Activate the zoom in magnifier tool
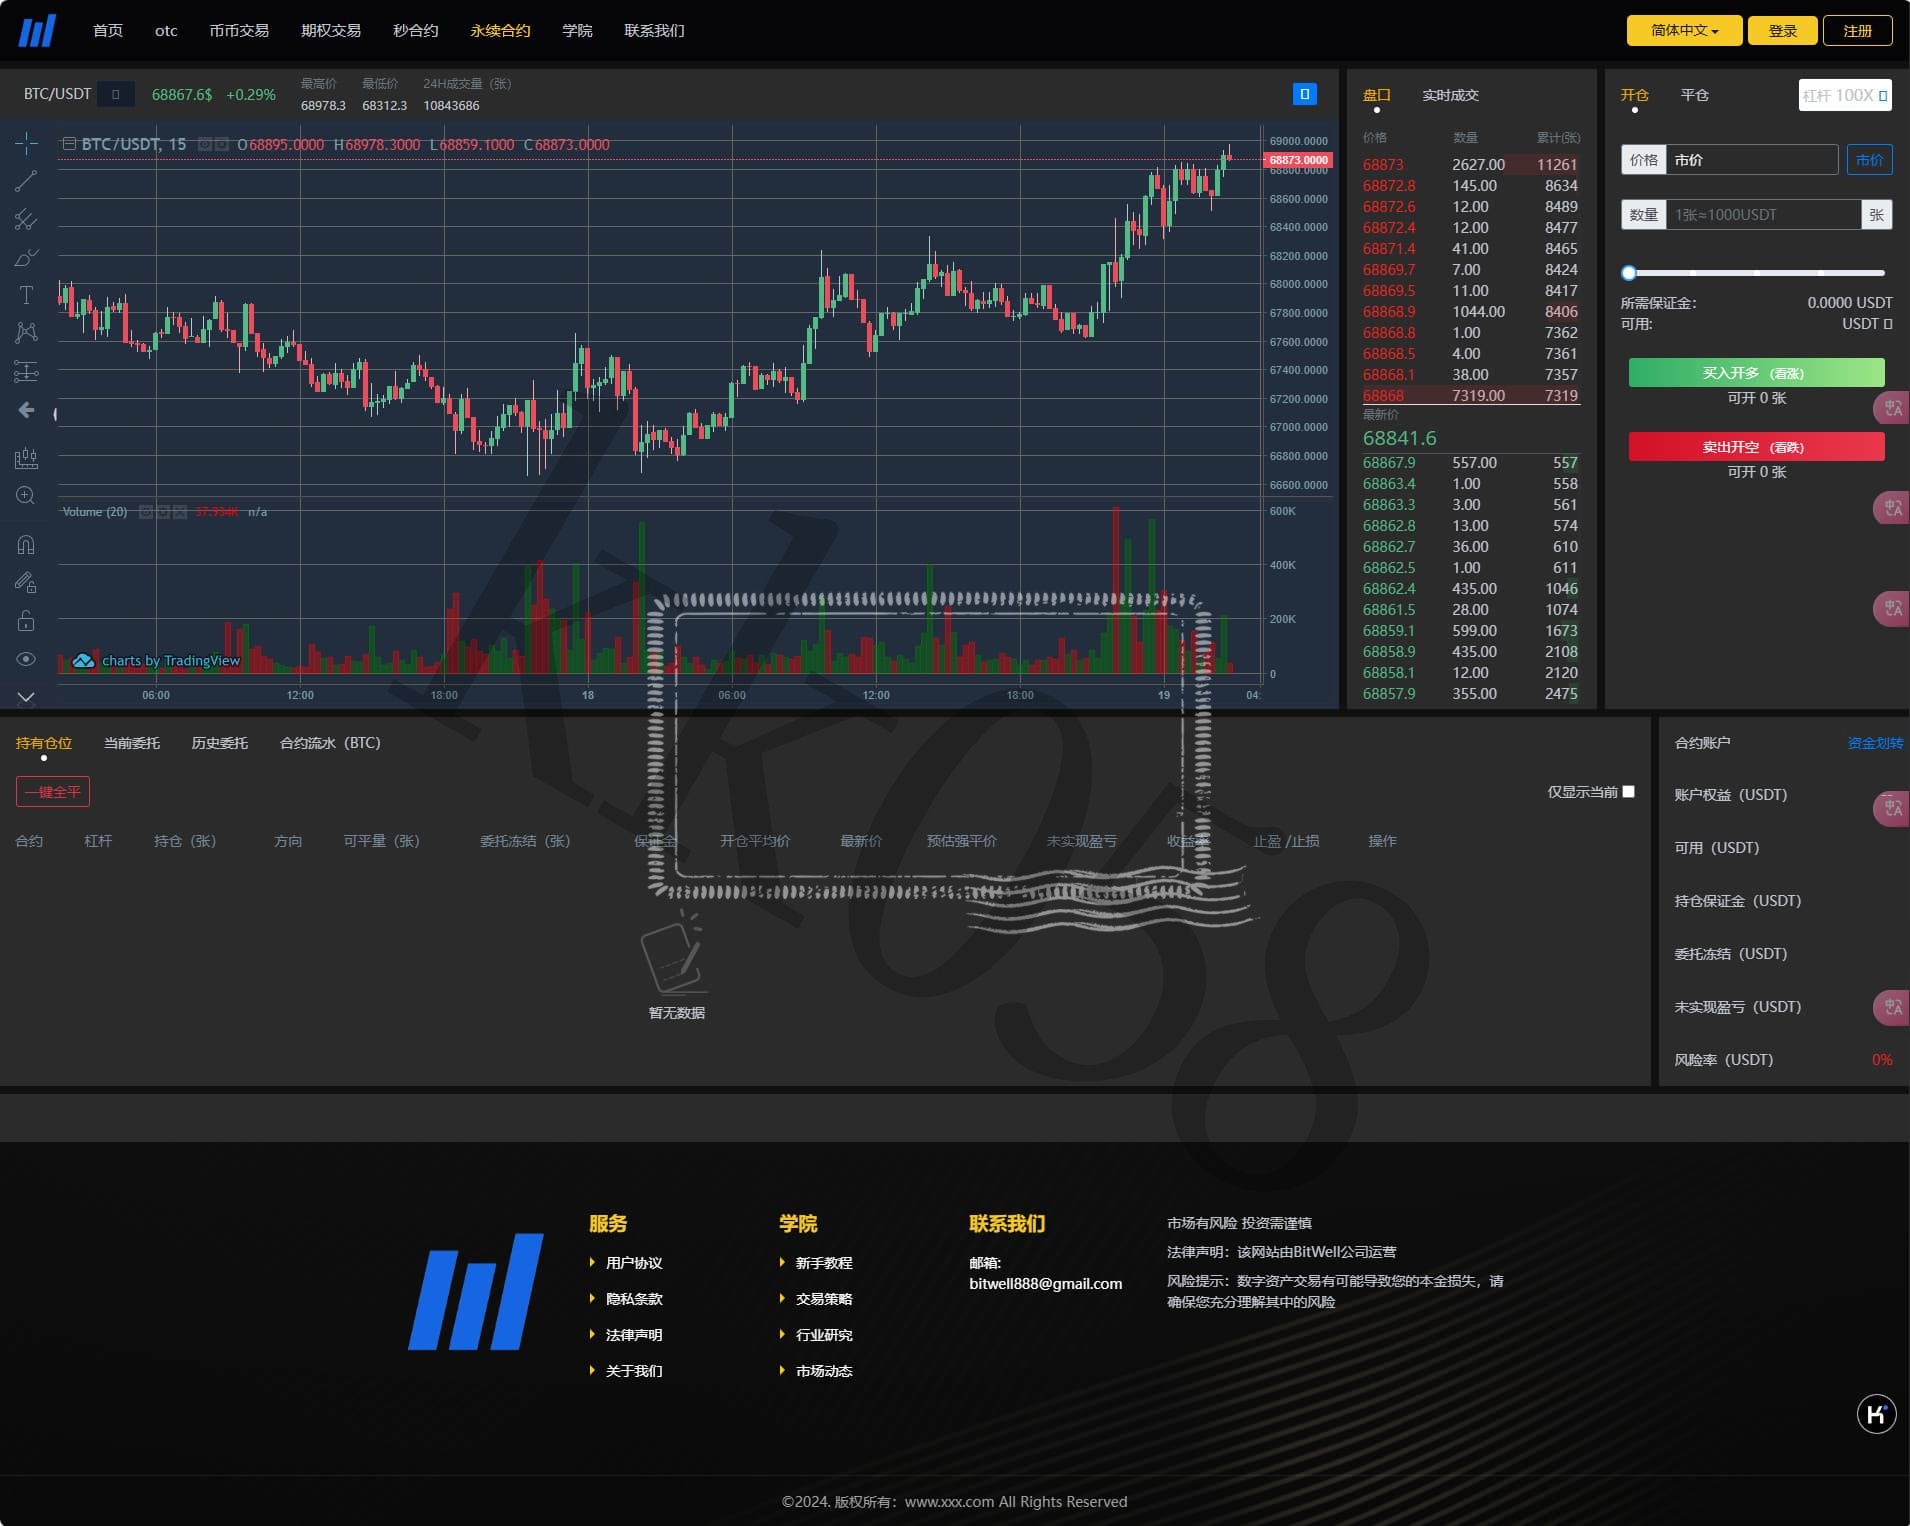1910x1526 pixels. point(26,496)
